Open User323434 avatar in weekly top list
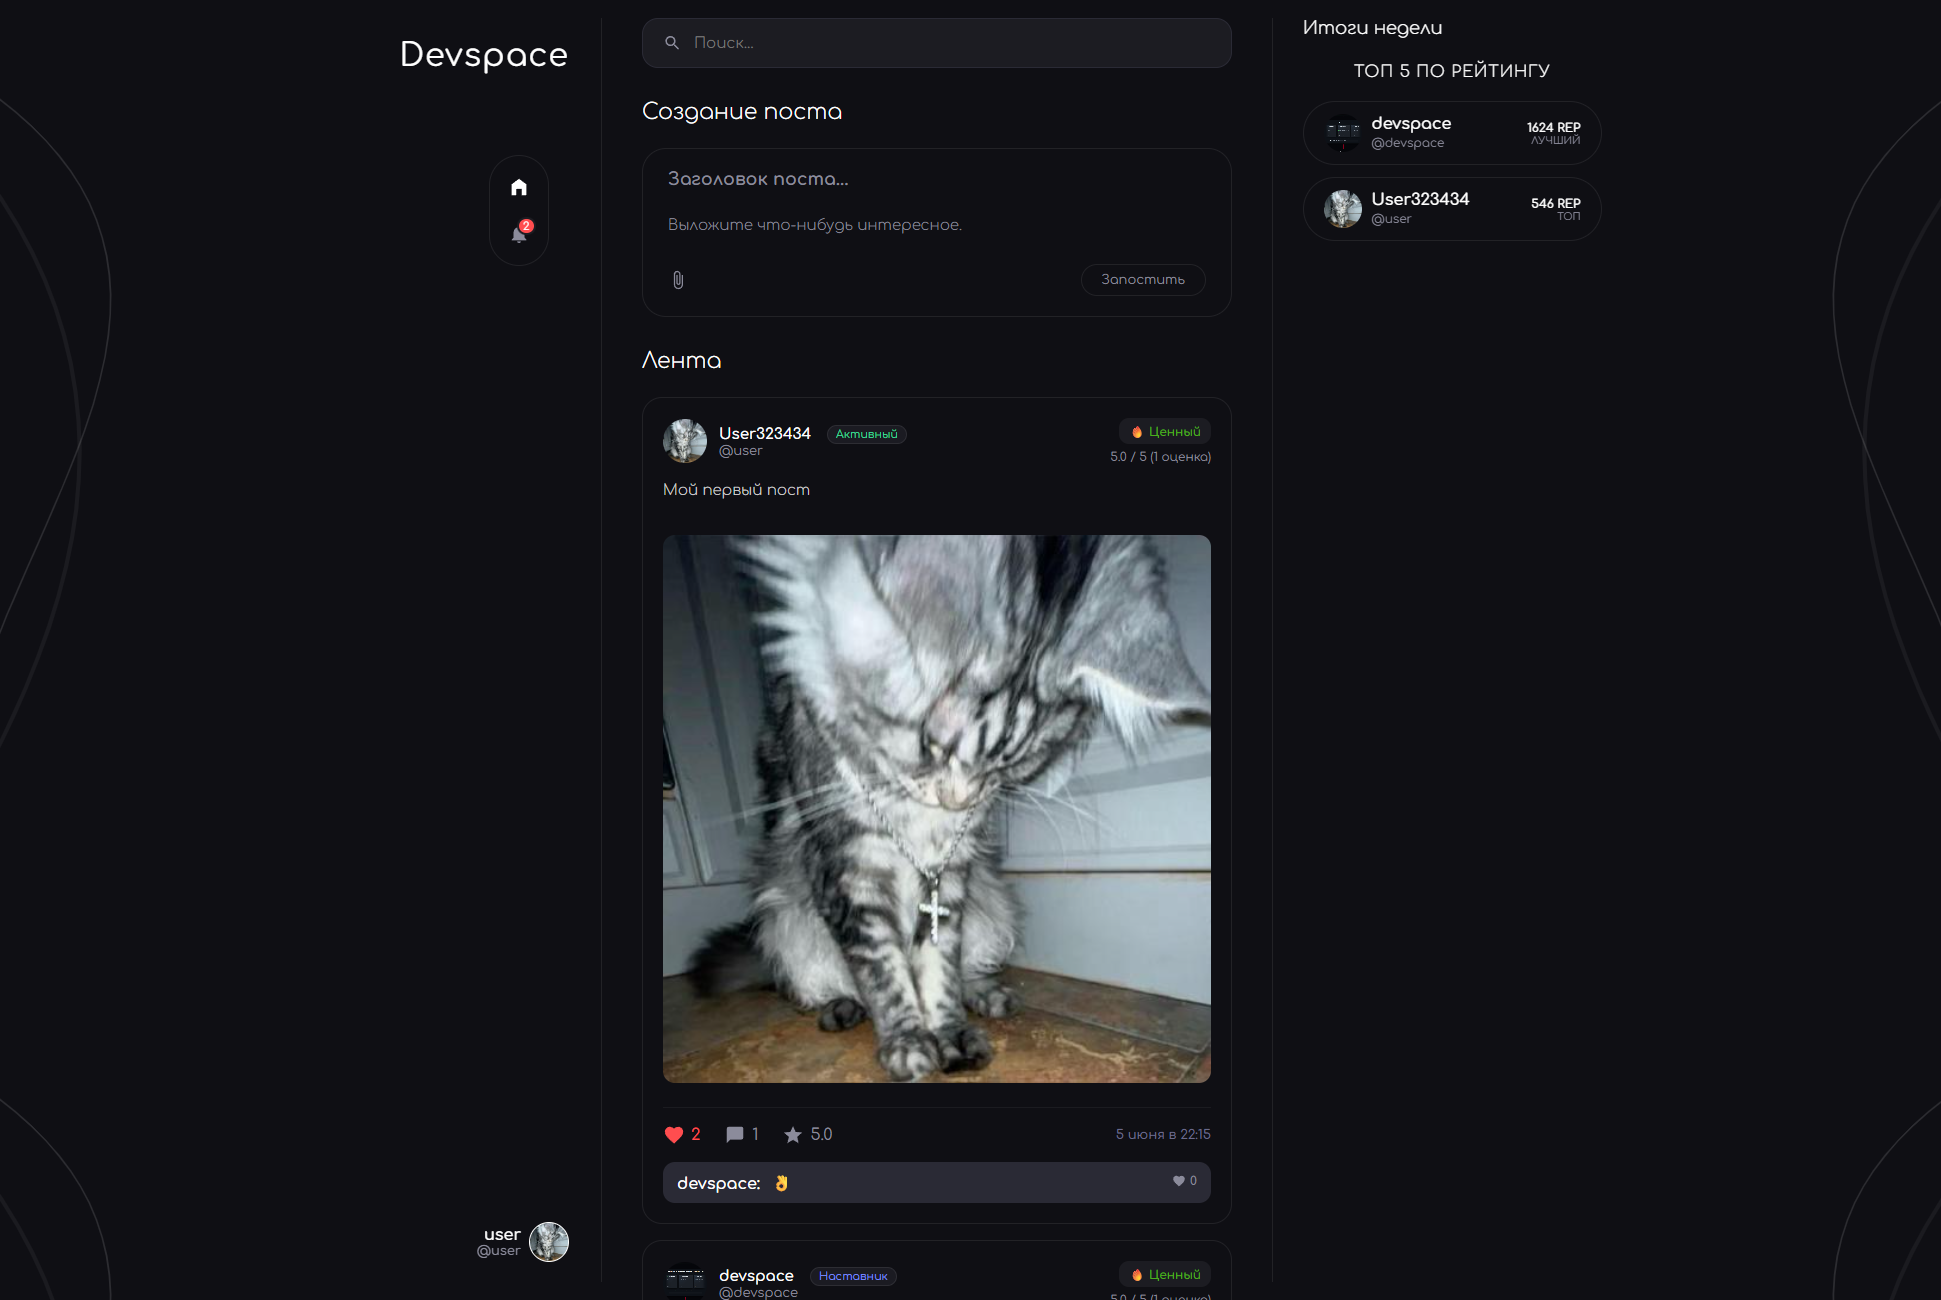 click(x=1343, y=209)
